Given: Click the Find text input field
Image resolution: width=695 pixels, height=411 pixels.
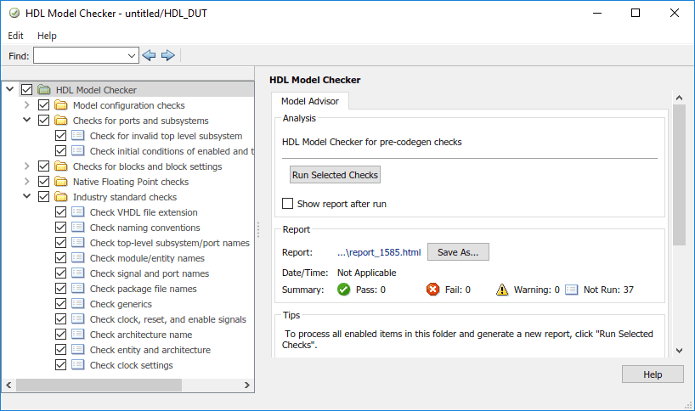Looking at the screenshot, I should (80, 56).
